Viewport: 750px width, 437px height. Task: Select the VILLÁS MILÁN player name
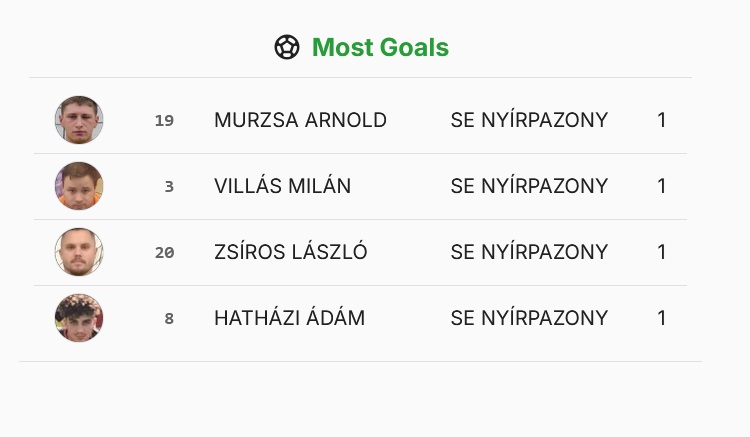tap(283, 186)
